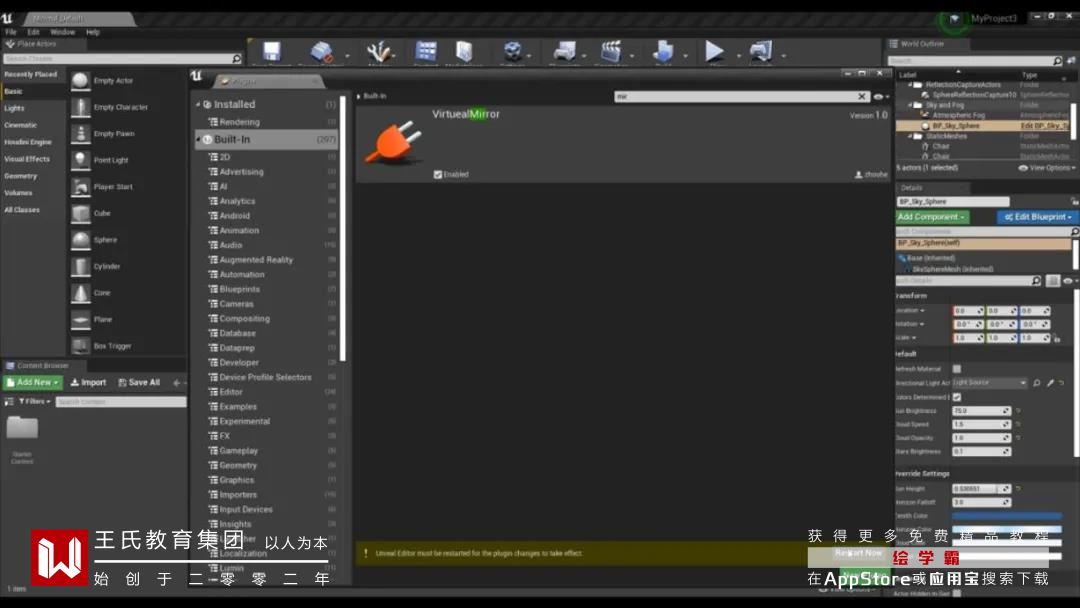Click the Save All button
1080x608 pixels.
point(139,383)
